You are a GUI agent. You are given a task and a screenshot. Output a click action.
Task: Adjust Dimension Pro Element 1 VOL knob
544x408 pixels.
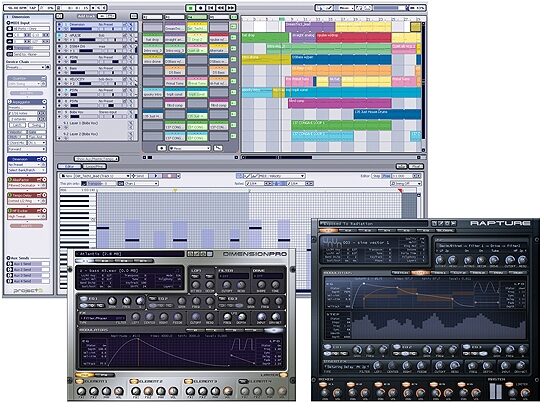coord(119,391)
